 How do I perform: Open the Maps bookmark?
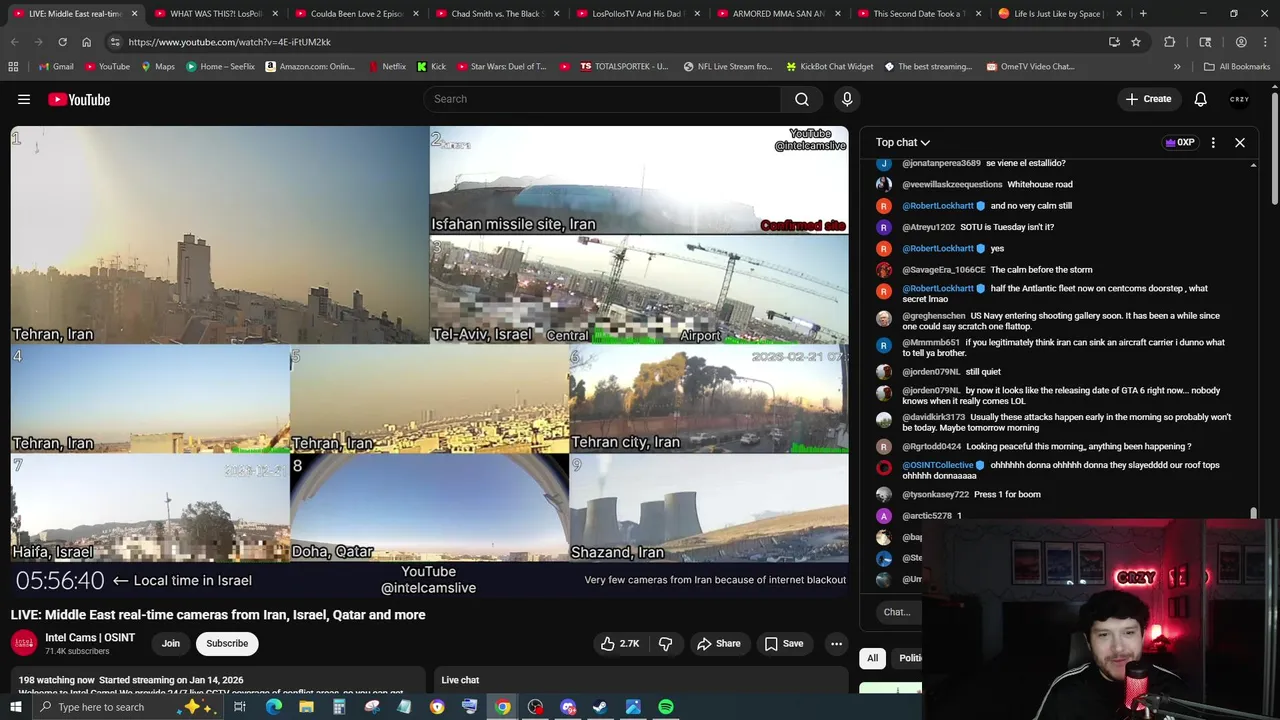[x=157, y=67]
